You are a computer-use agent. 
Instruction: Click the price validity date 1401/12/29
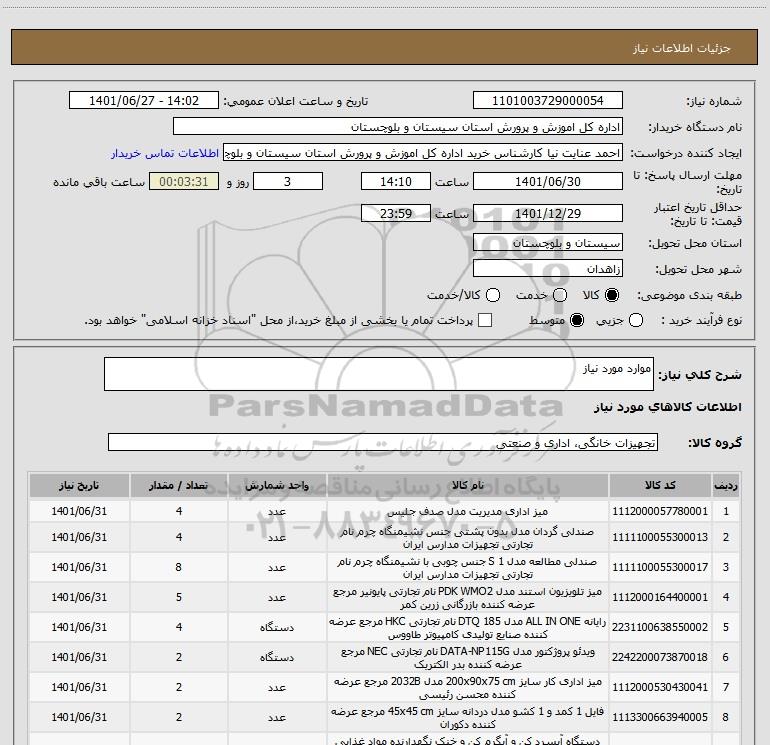(x=548, y=213)
